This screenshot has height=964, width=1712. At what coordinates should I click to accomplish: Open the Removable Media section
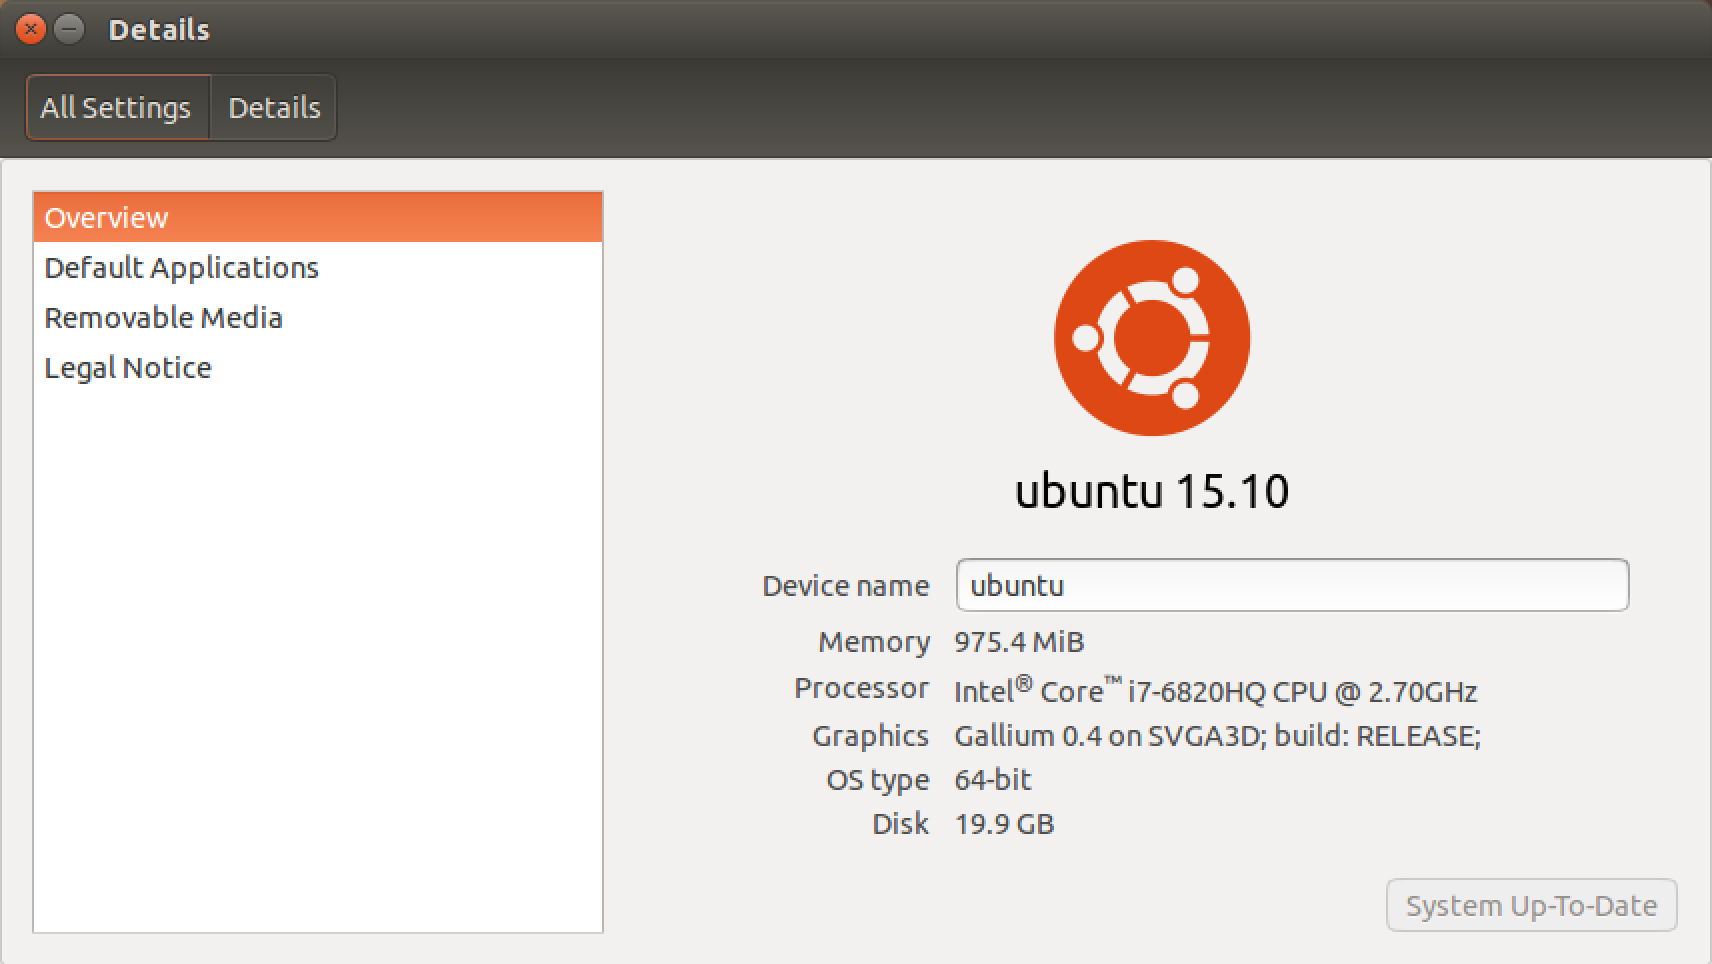click(x=163, y=317)
